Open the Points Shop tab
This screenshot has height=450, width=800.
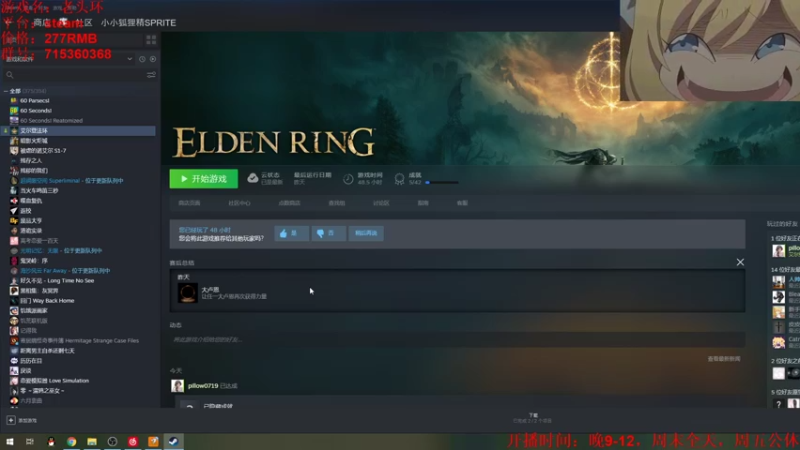(289, 203)
